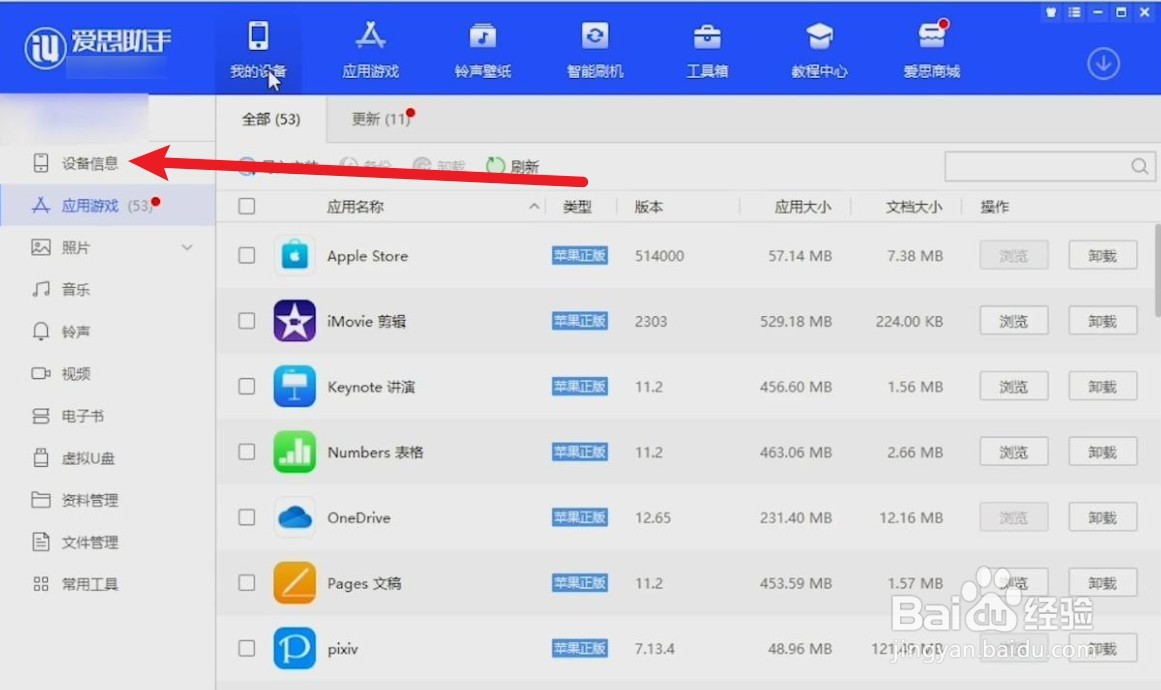This screenshot has height=690, width=1161.
Task: Select 设备信息 in the sidebar
Action: coord(76,163)
